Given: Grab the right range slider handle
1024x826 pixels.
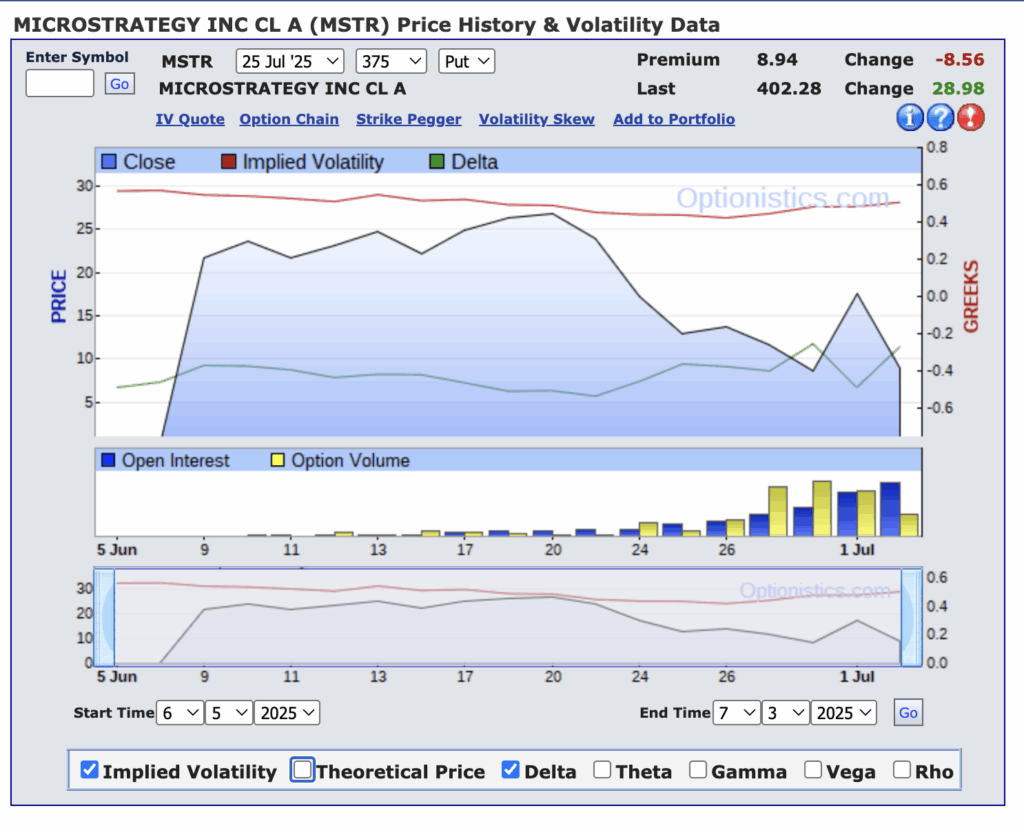Looking at the screenshot, I should point(912,617).
